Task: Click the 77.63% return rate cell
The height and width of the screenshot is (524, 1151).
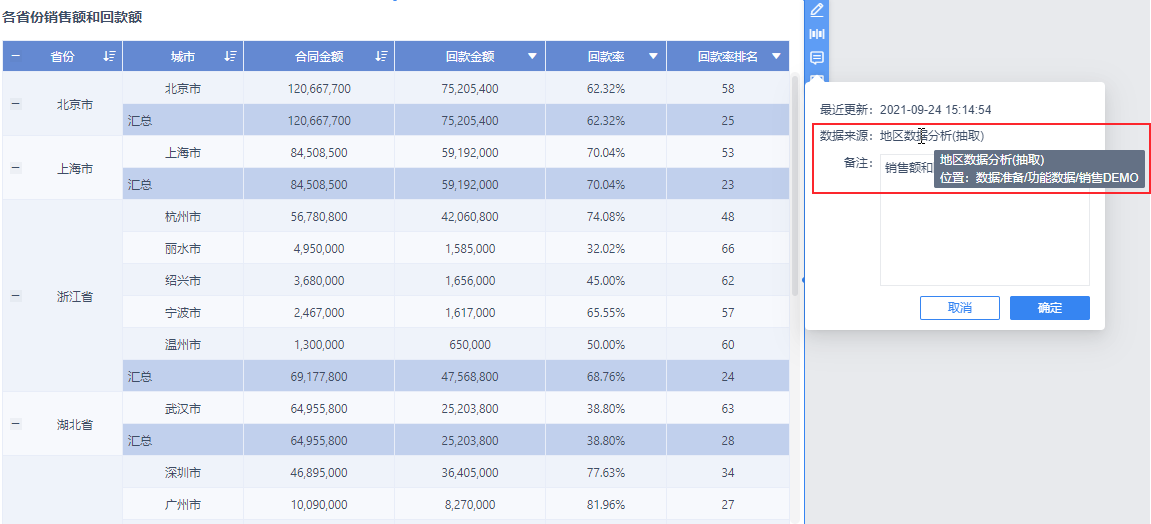Action: pos(606,473)
